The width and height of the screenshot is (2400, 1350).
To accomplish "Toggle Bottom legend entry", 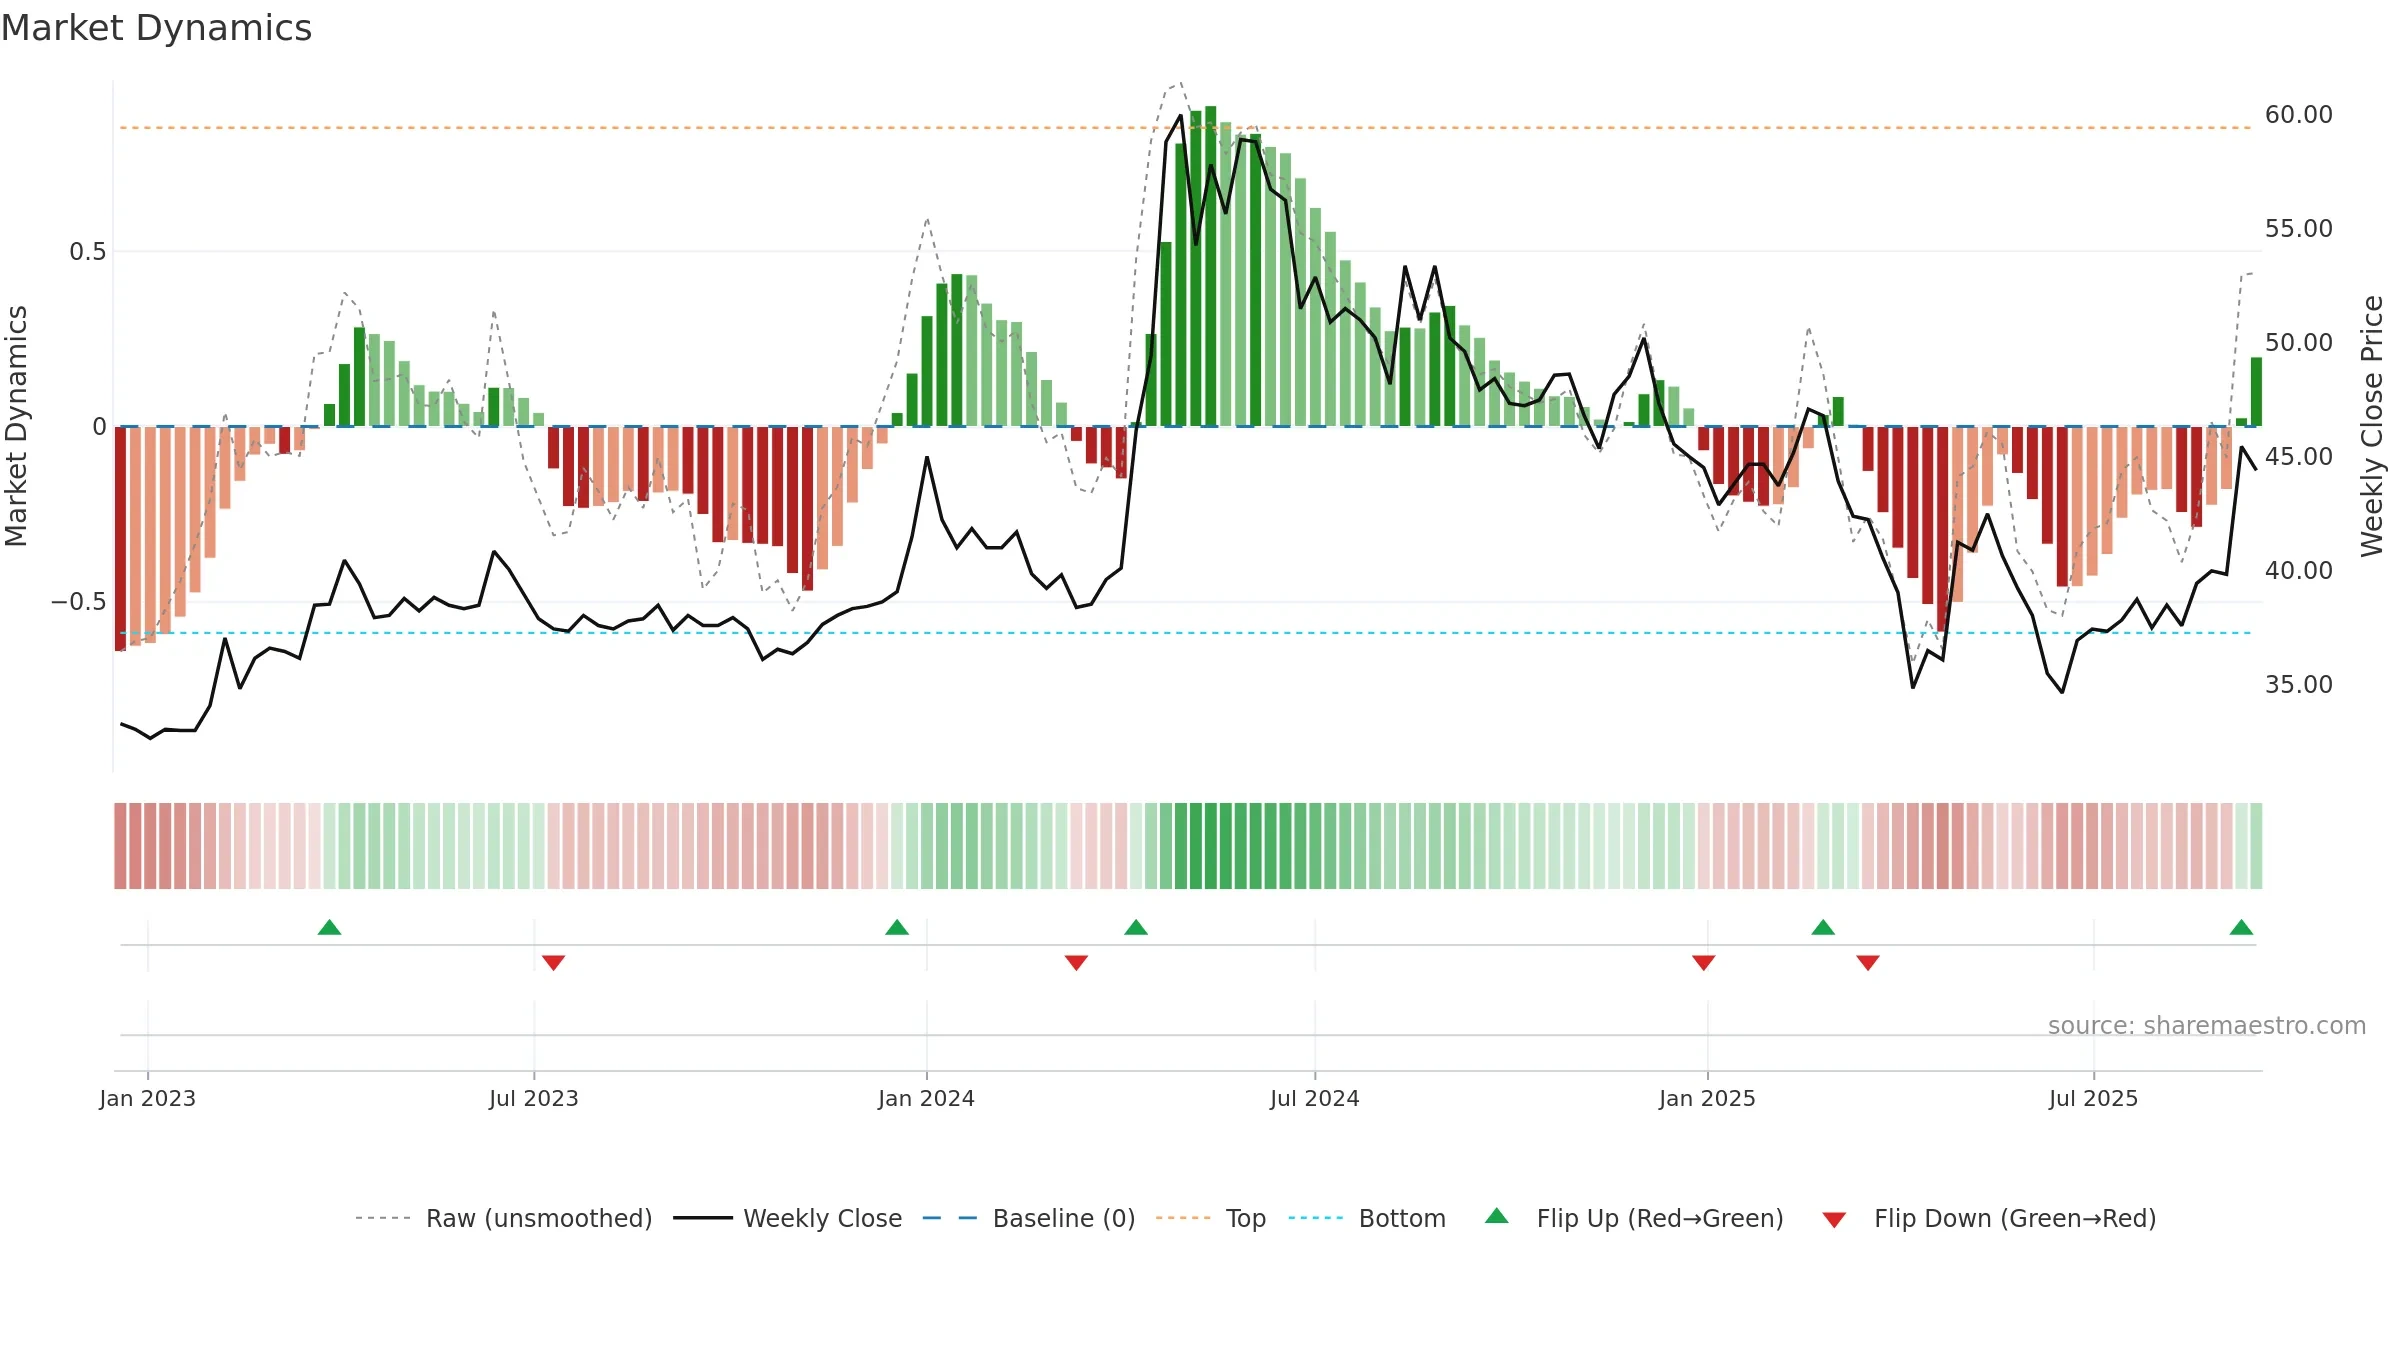I will tap(1367, 1218).
